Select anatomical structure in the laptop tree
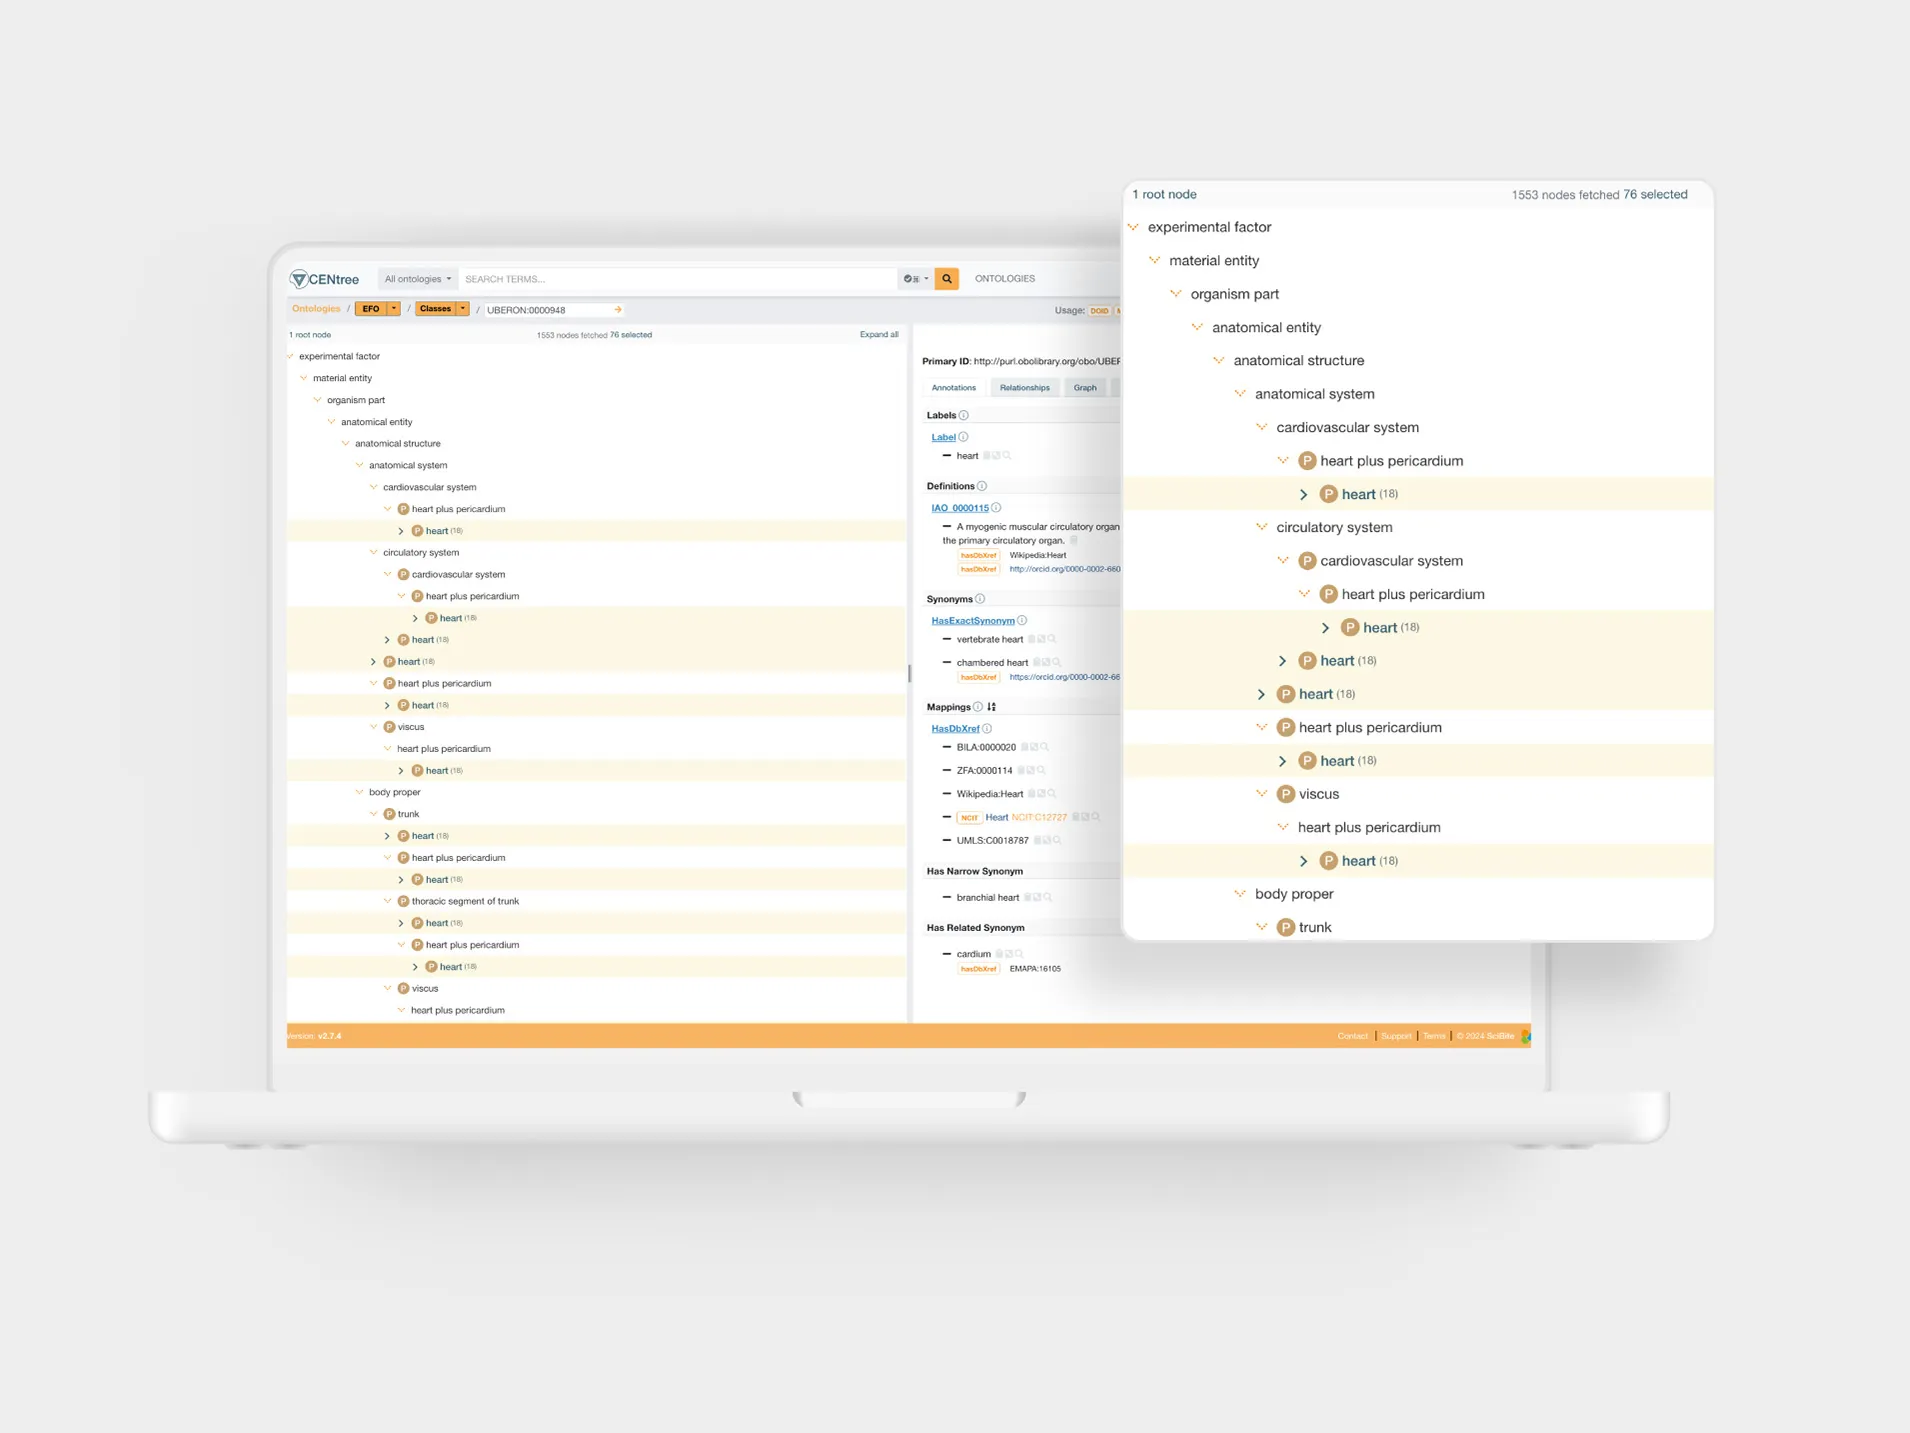 click(x=397, y=443)
